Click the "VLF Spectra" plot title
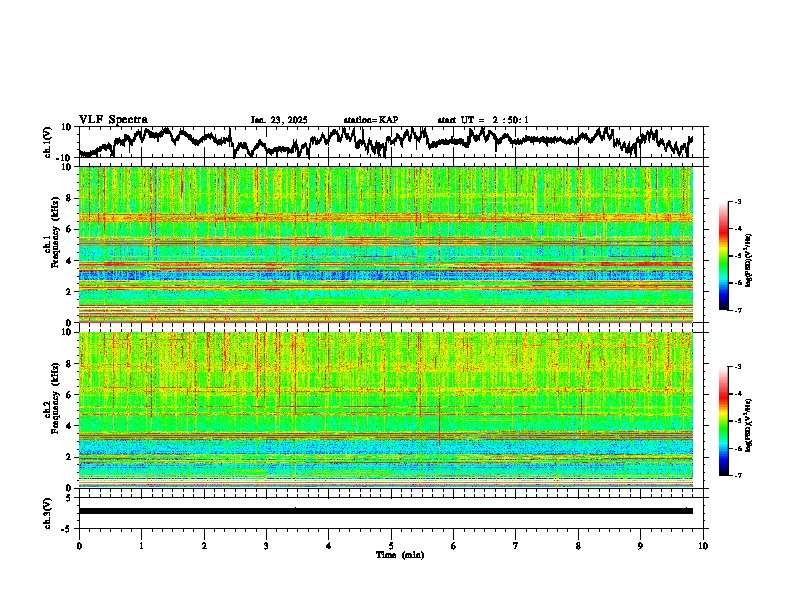Screen dimensions: 792x612 tap(113, 120)
